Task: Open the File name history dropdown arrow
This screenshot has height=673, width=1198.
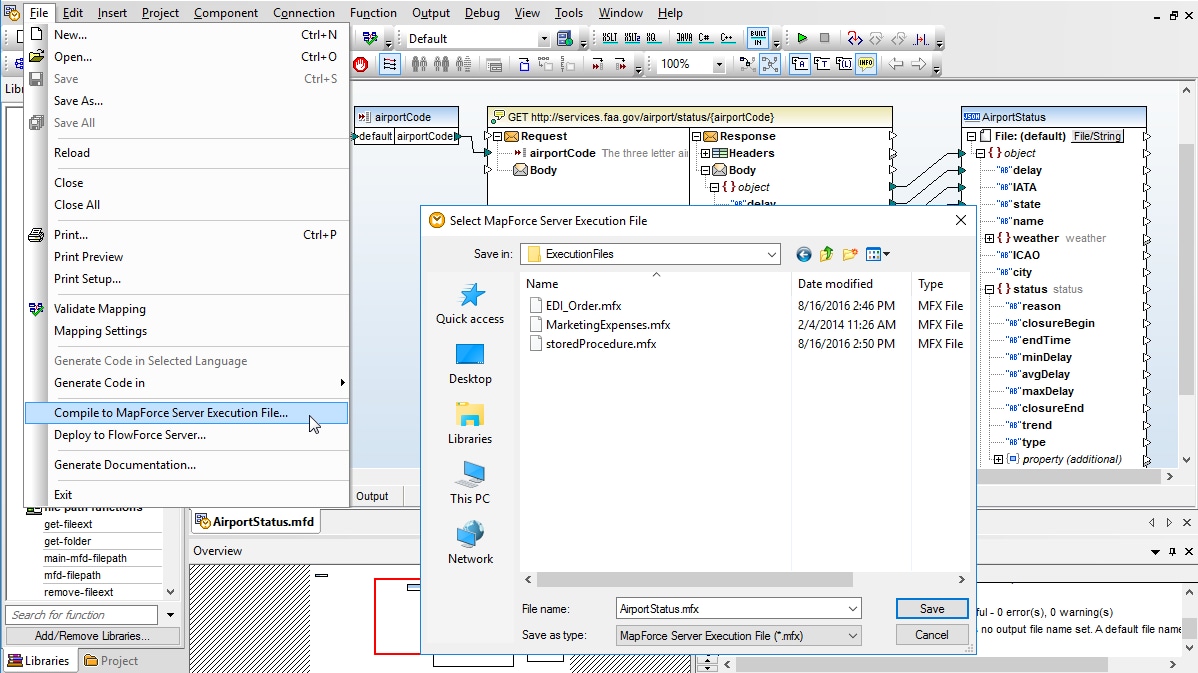Action: 852,609
